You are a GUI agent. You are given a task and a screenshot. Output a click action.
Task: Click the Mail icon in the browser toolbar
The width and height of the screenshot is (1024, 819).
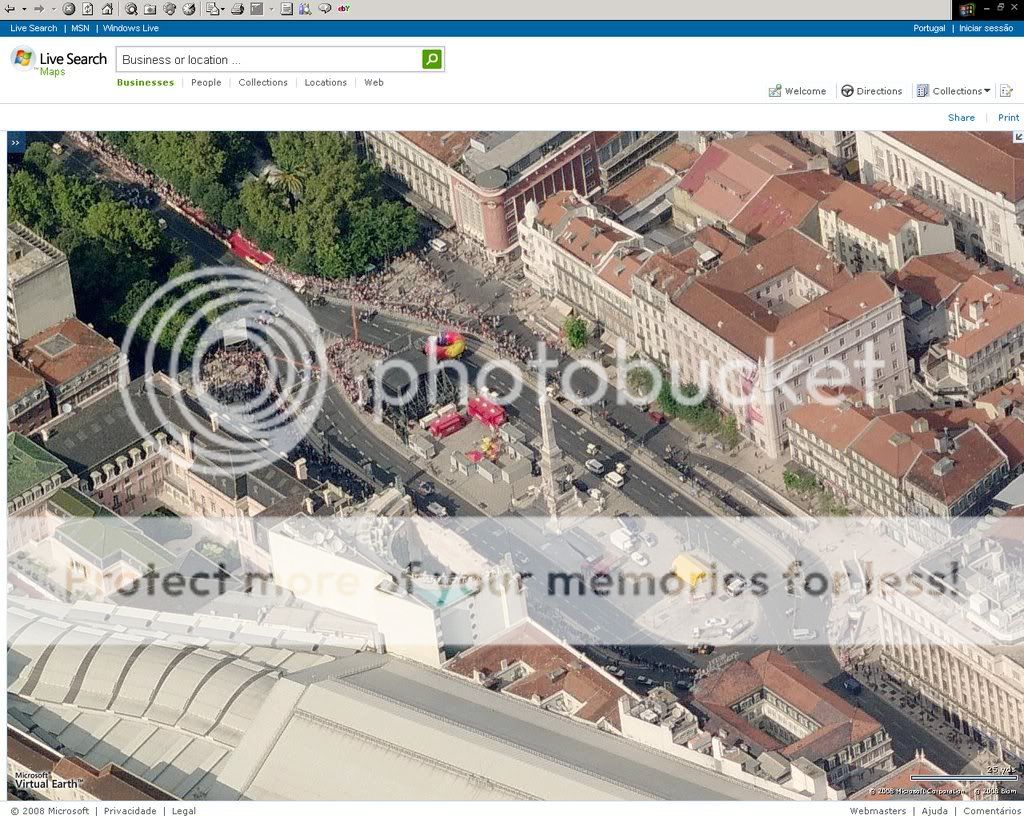pyautogui.click(x=213, y=9)
